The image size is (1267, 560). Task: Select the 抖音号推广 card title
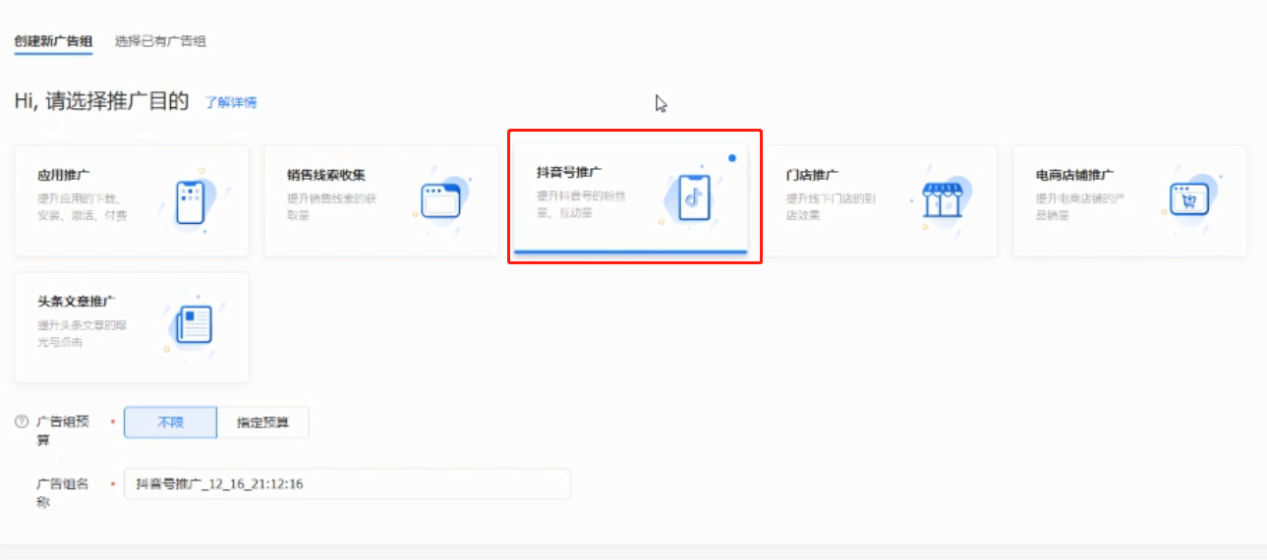(x=569, y=173)
